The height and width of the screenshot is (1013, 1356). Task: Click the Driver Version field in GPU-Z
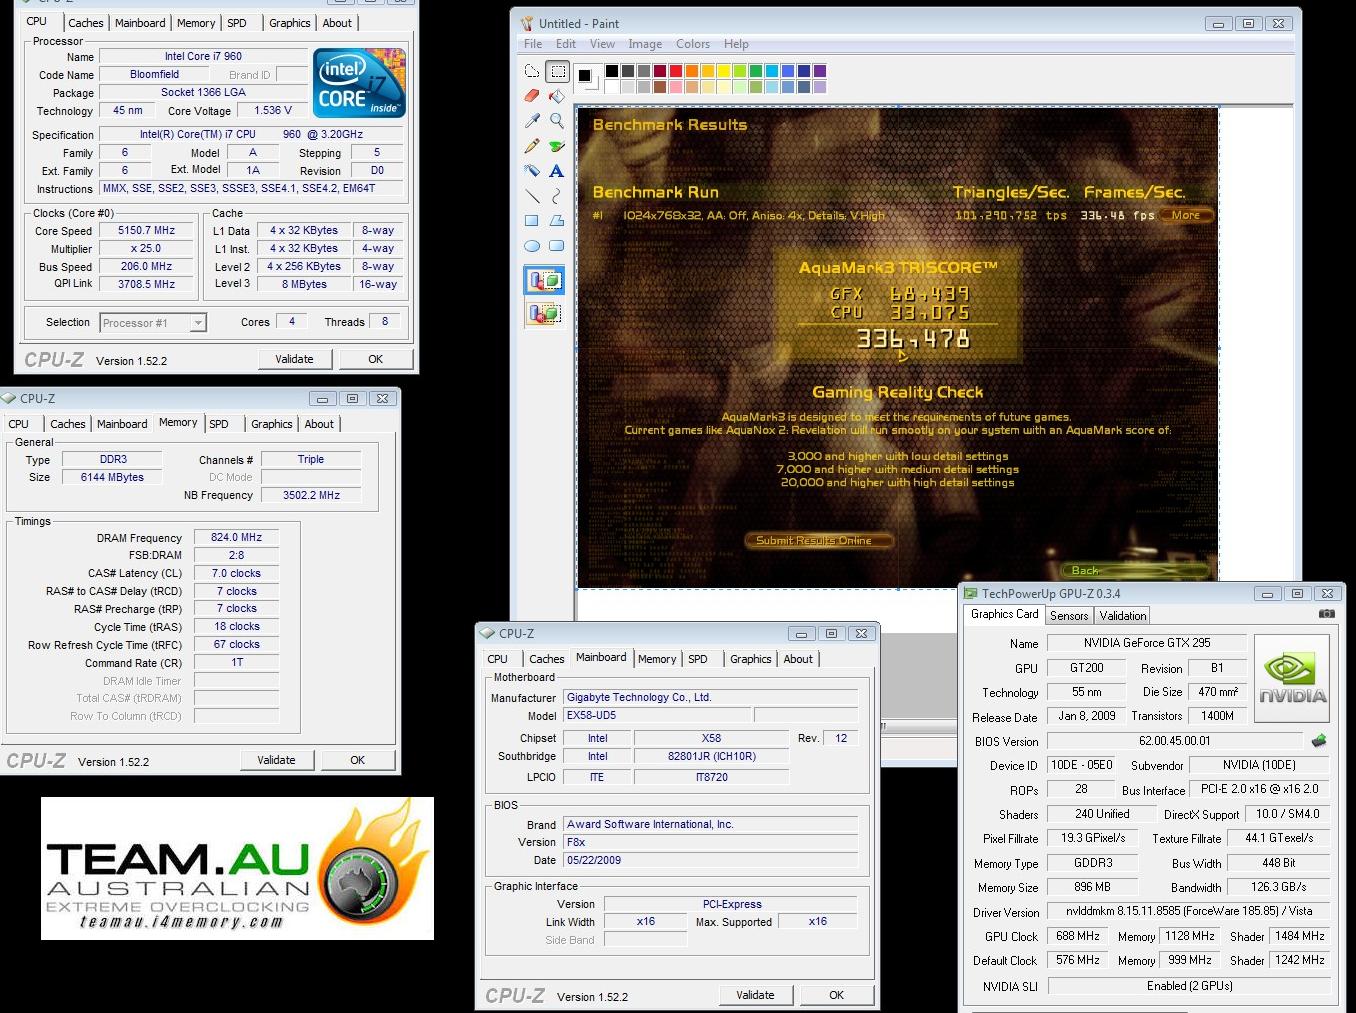(x=1189, y=912)
